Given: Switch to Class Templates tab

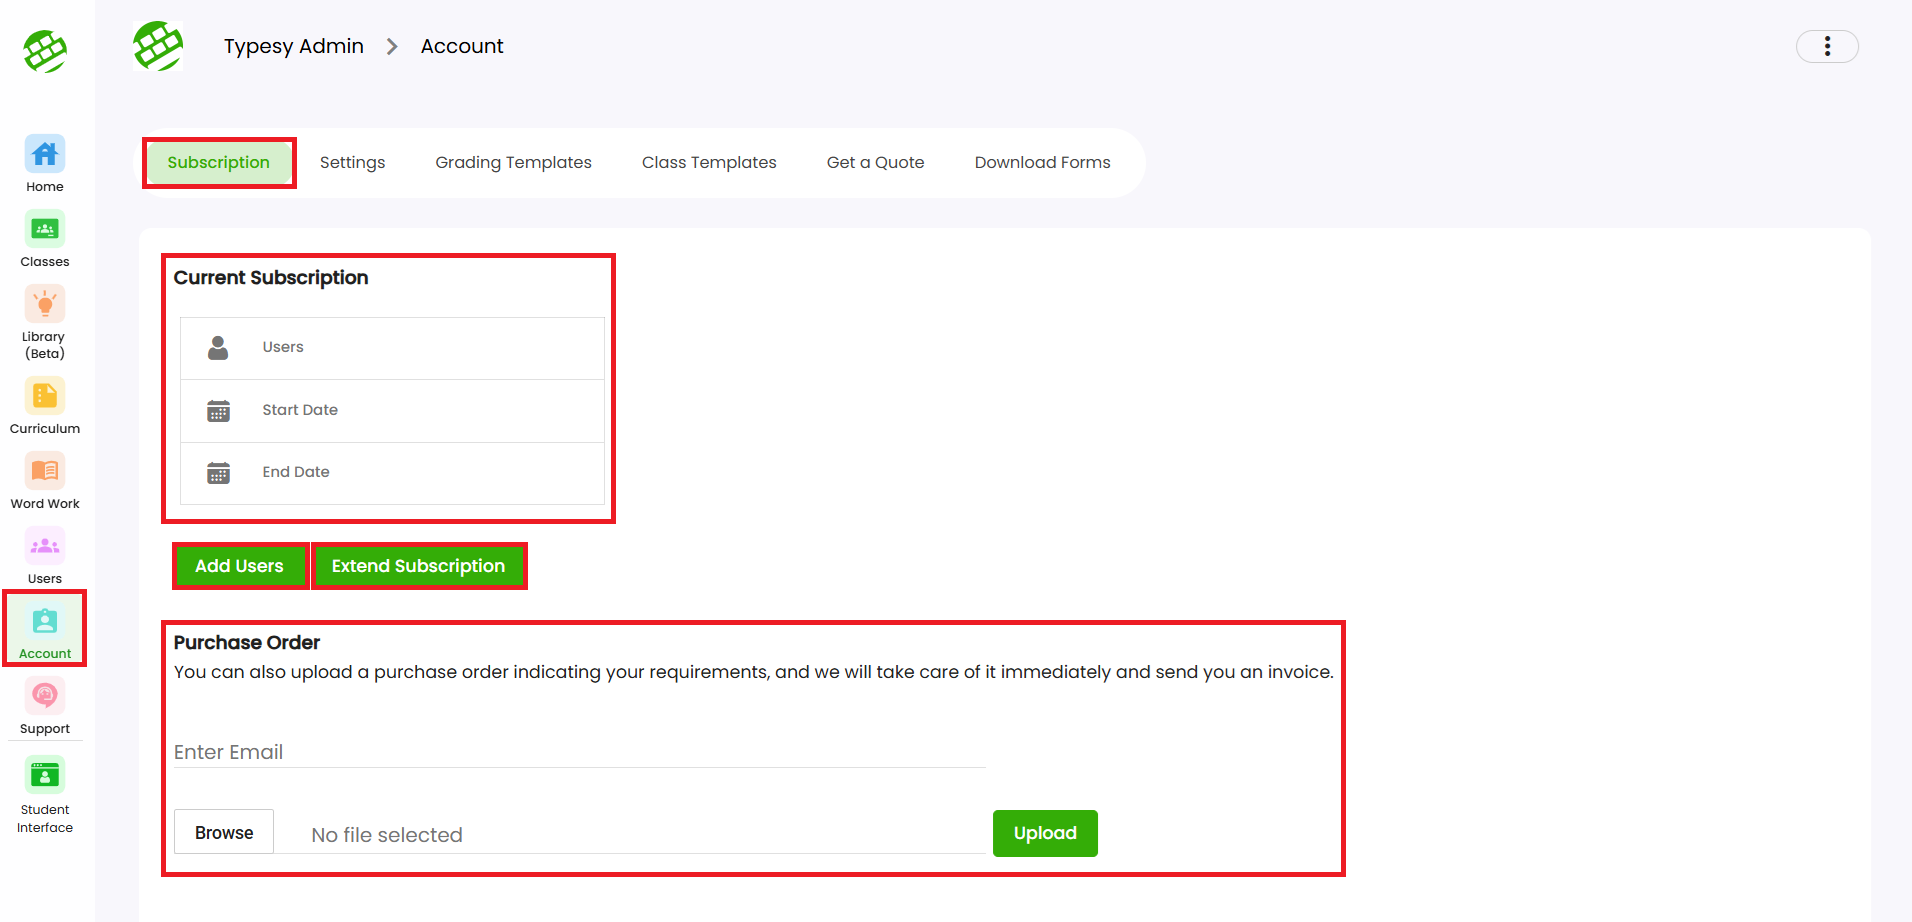Looking at the screenshot, I should coord(709,163).
